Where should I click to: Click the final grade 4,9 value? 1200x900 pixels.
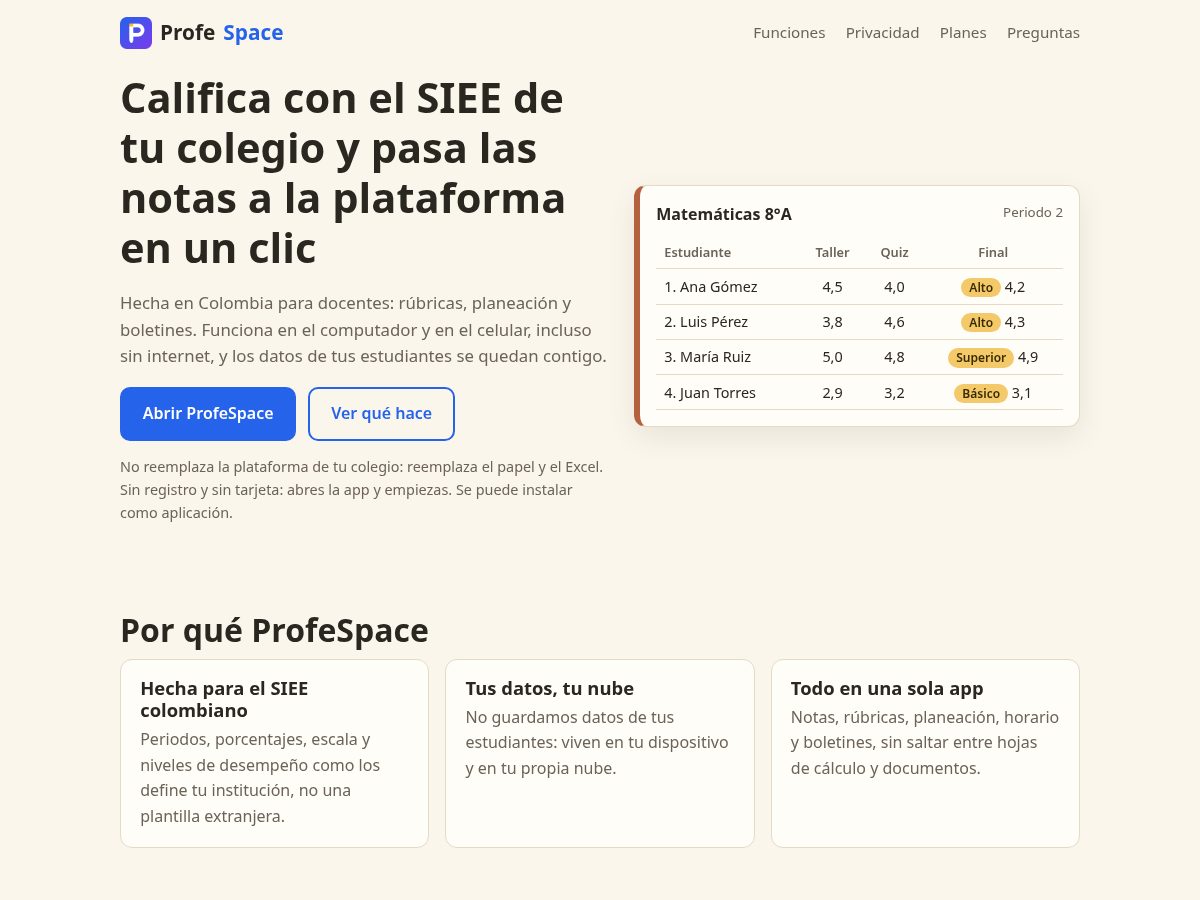pos(1028,357)
